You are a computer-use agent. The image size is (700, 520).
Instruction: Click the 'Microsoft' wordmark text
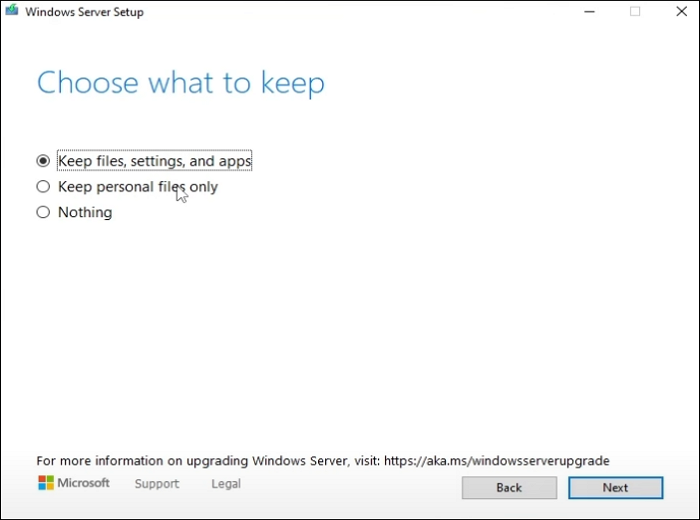point(83,483)
